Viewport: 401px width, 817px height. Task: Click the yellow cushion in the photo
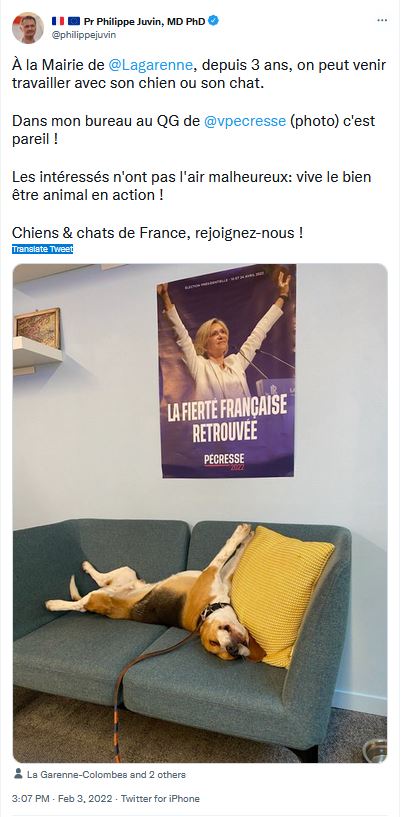pos(282,596)
